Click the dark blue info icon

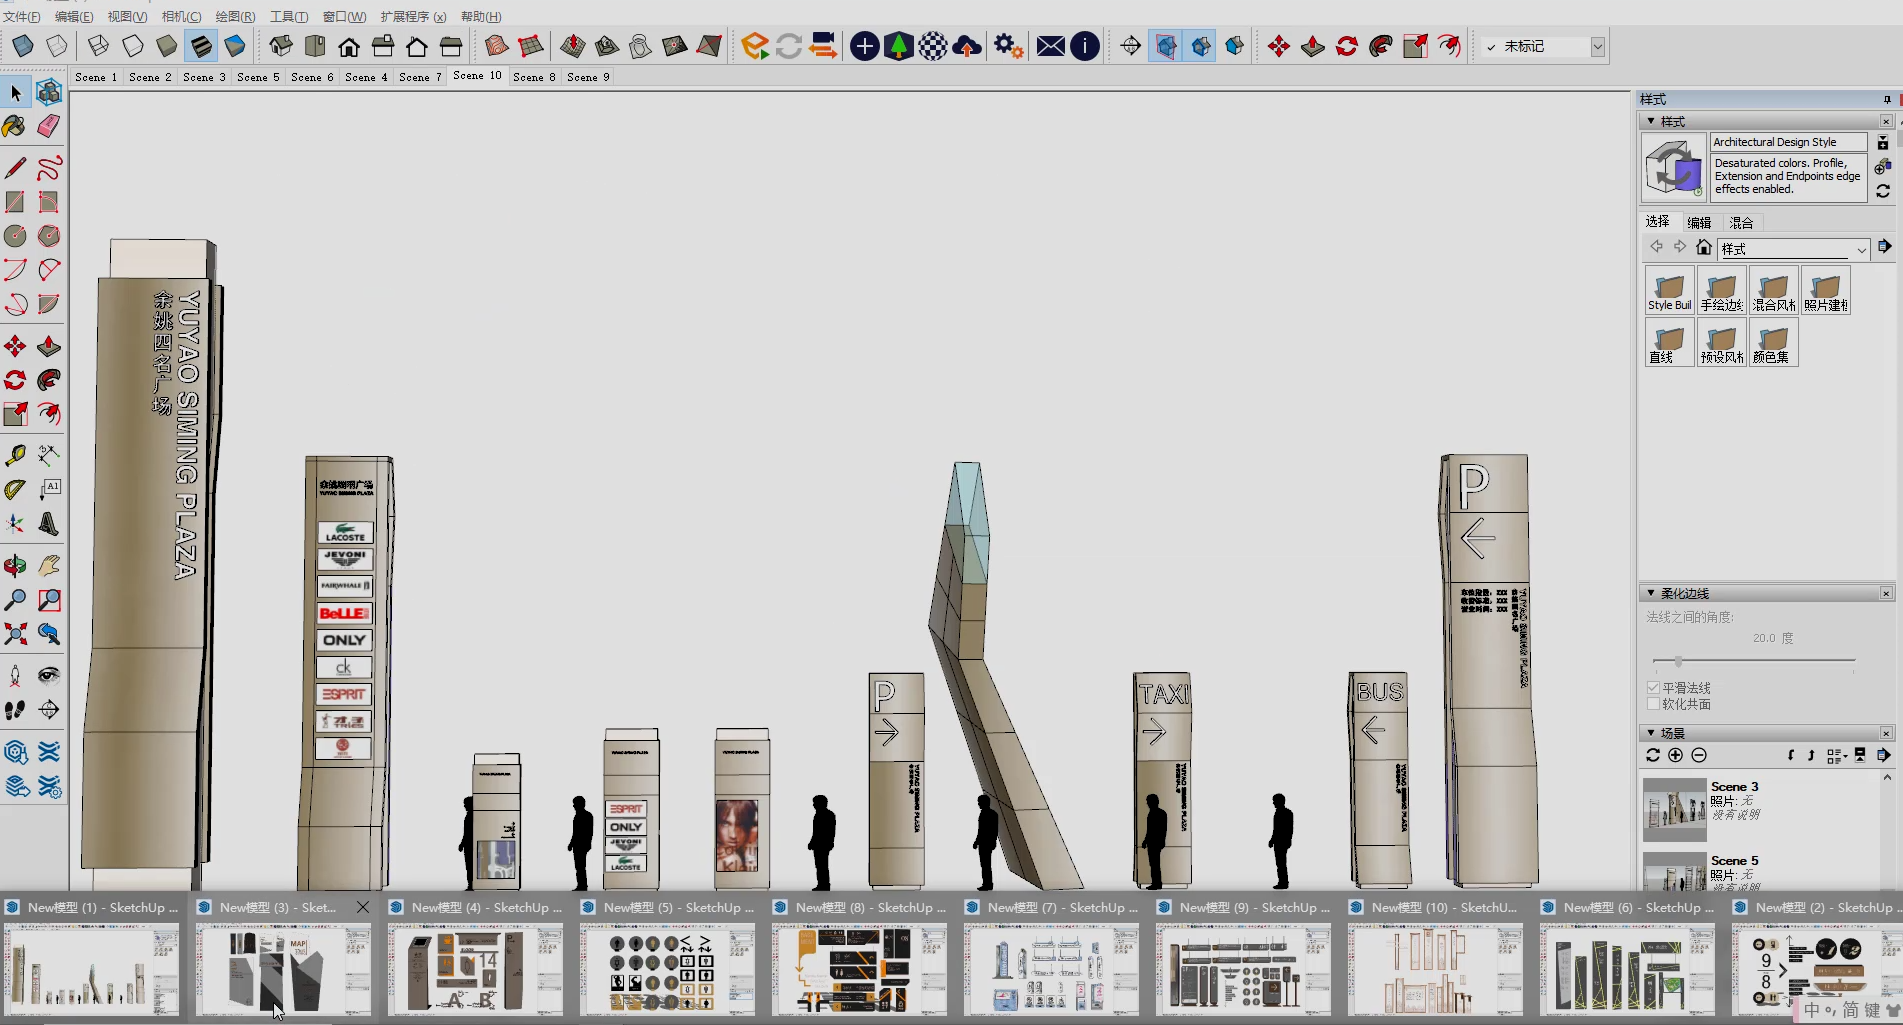tap(1085, 46)
